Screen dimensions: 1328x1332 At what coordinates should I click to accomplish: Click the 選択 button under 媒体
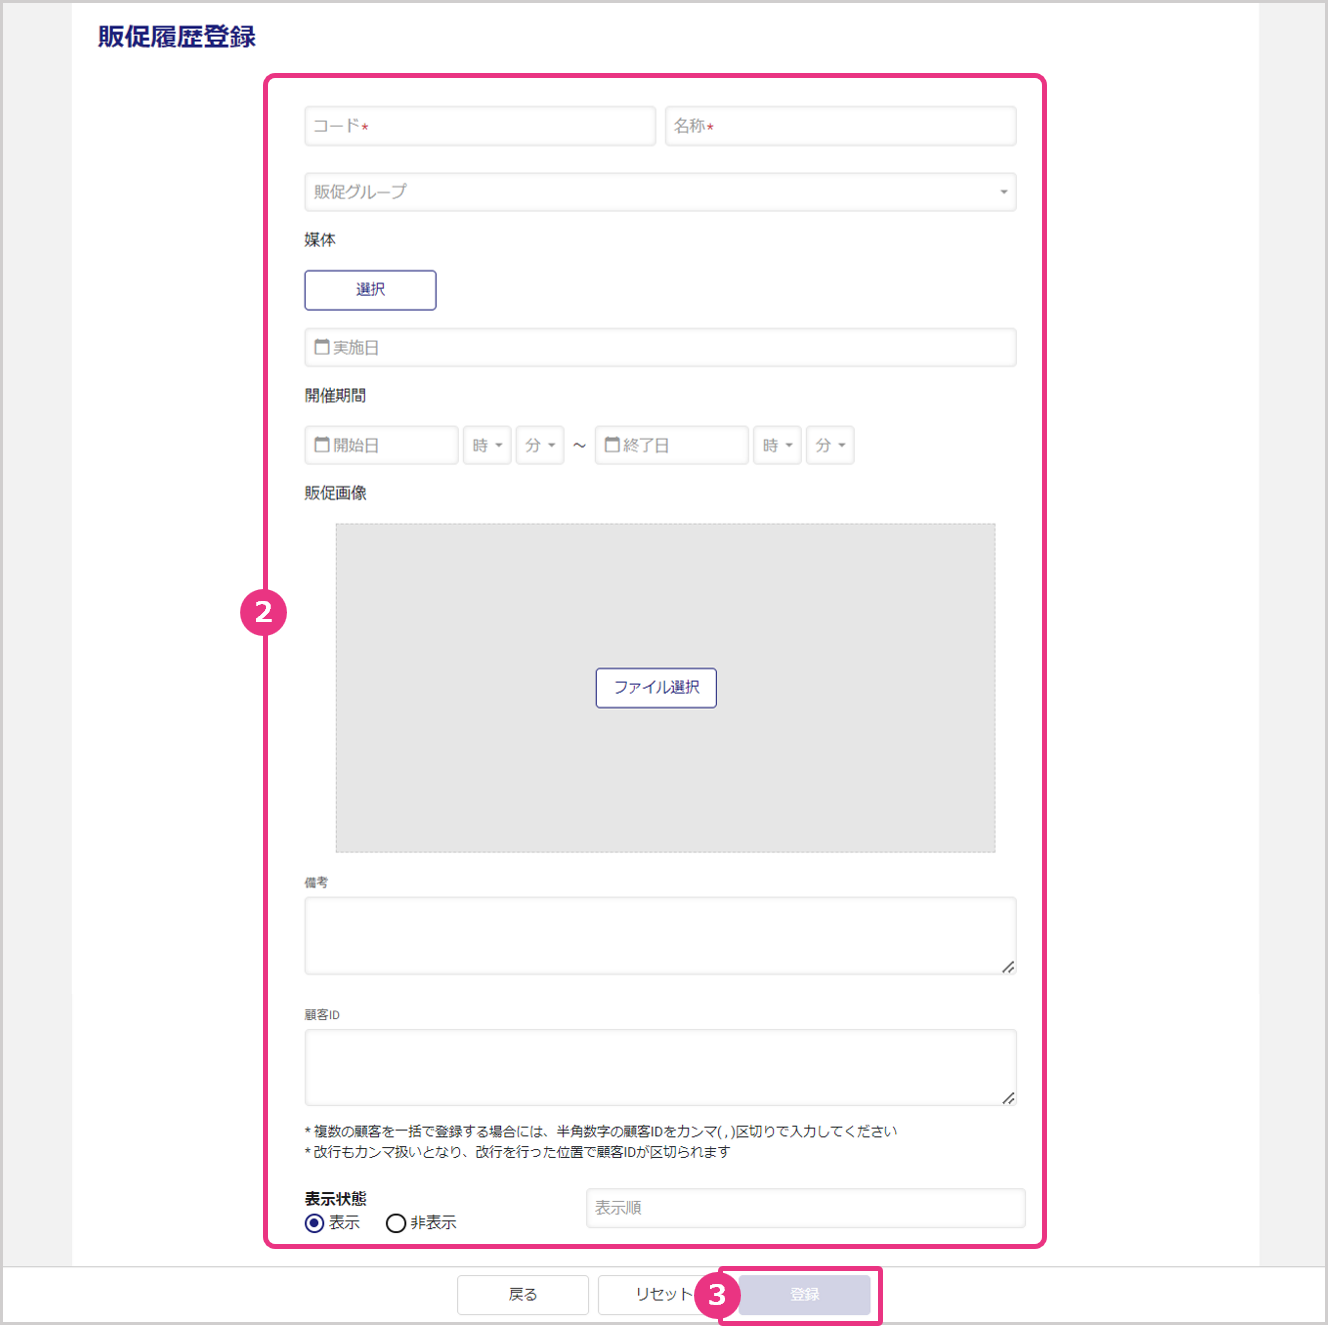370,290
